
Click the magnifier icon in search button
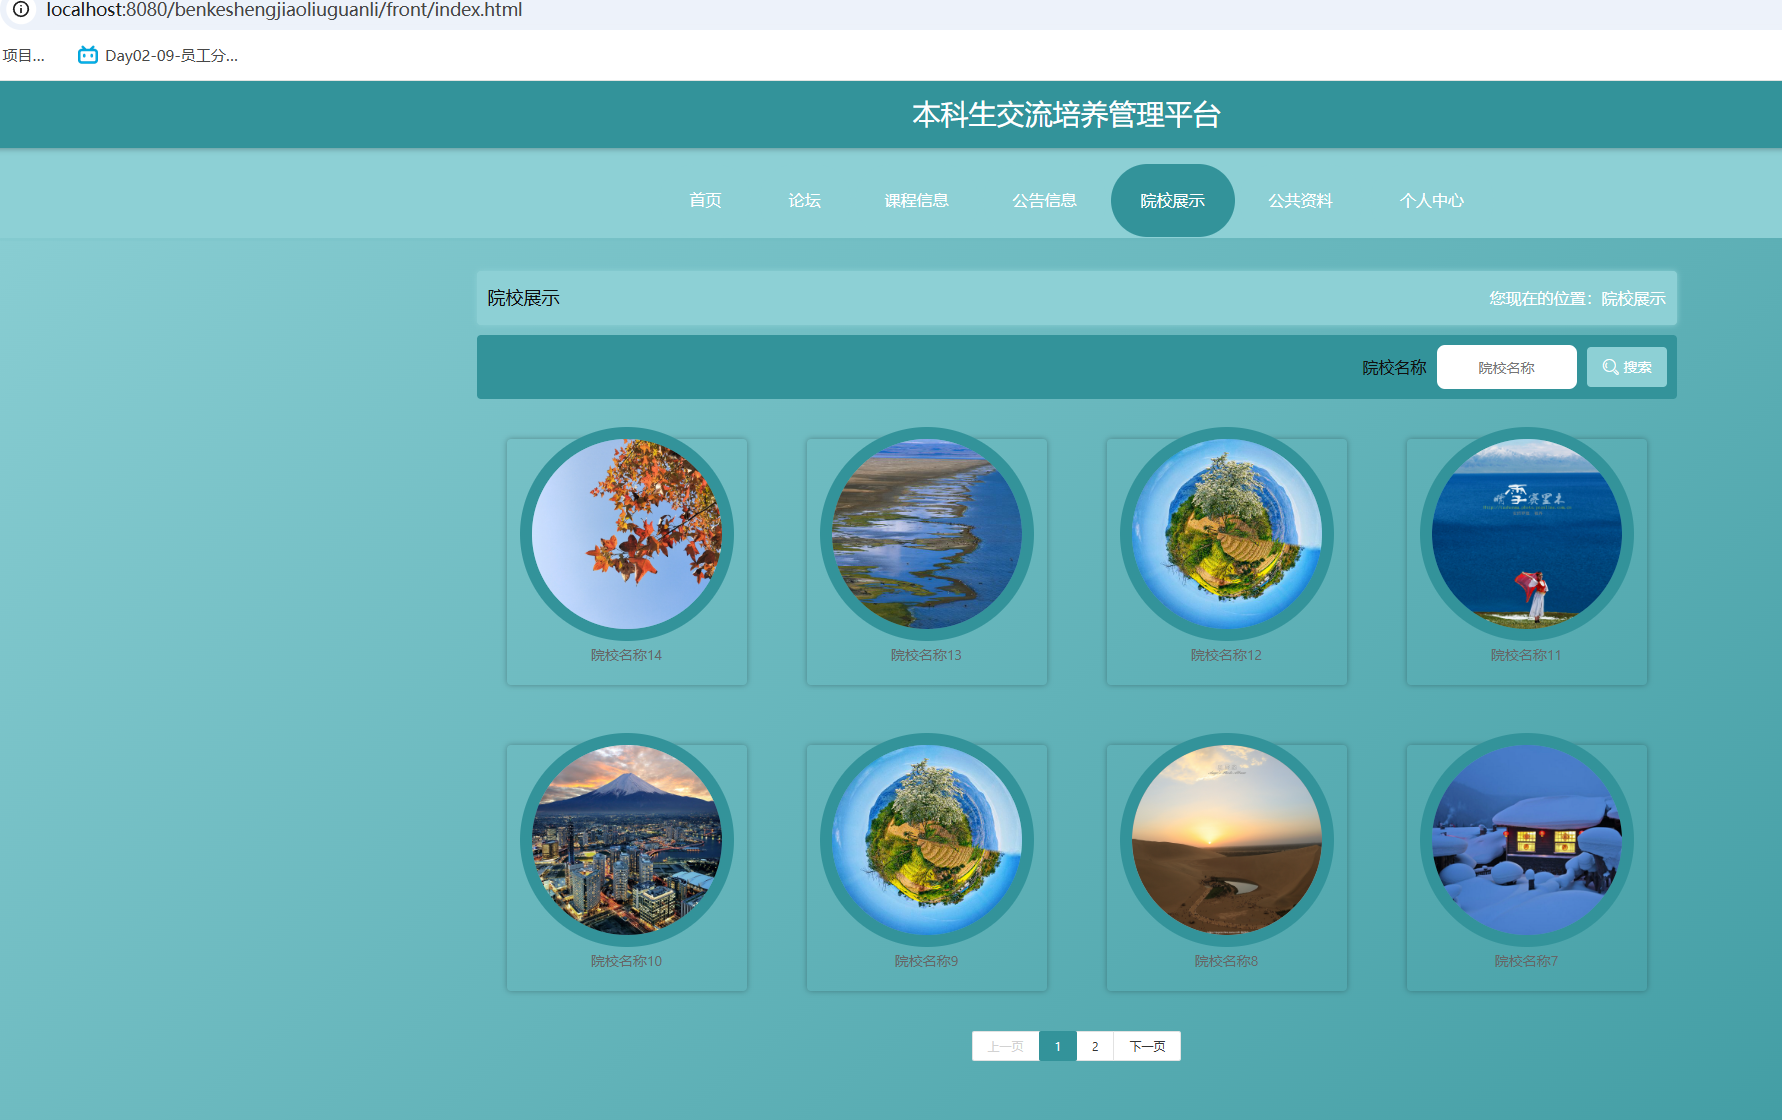[1610, 367]
